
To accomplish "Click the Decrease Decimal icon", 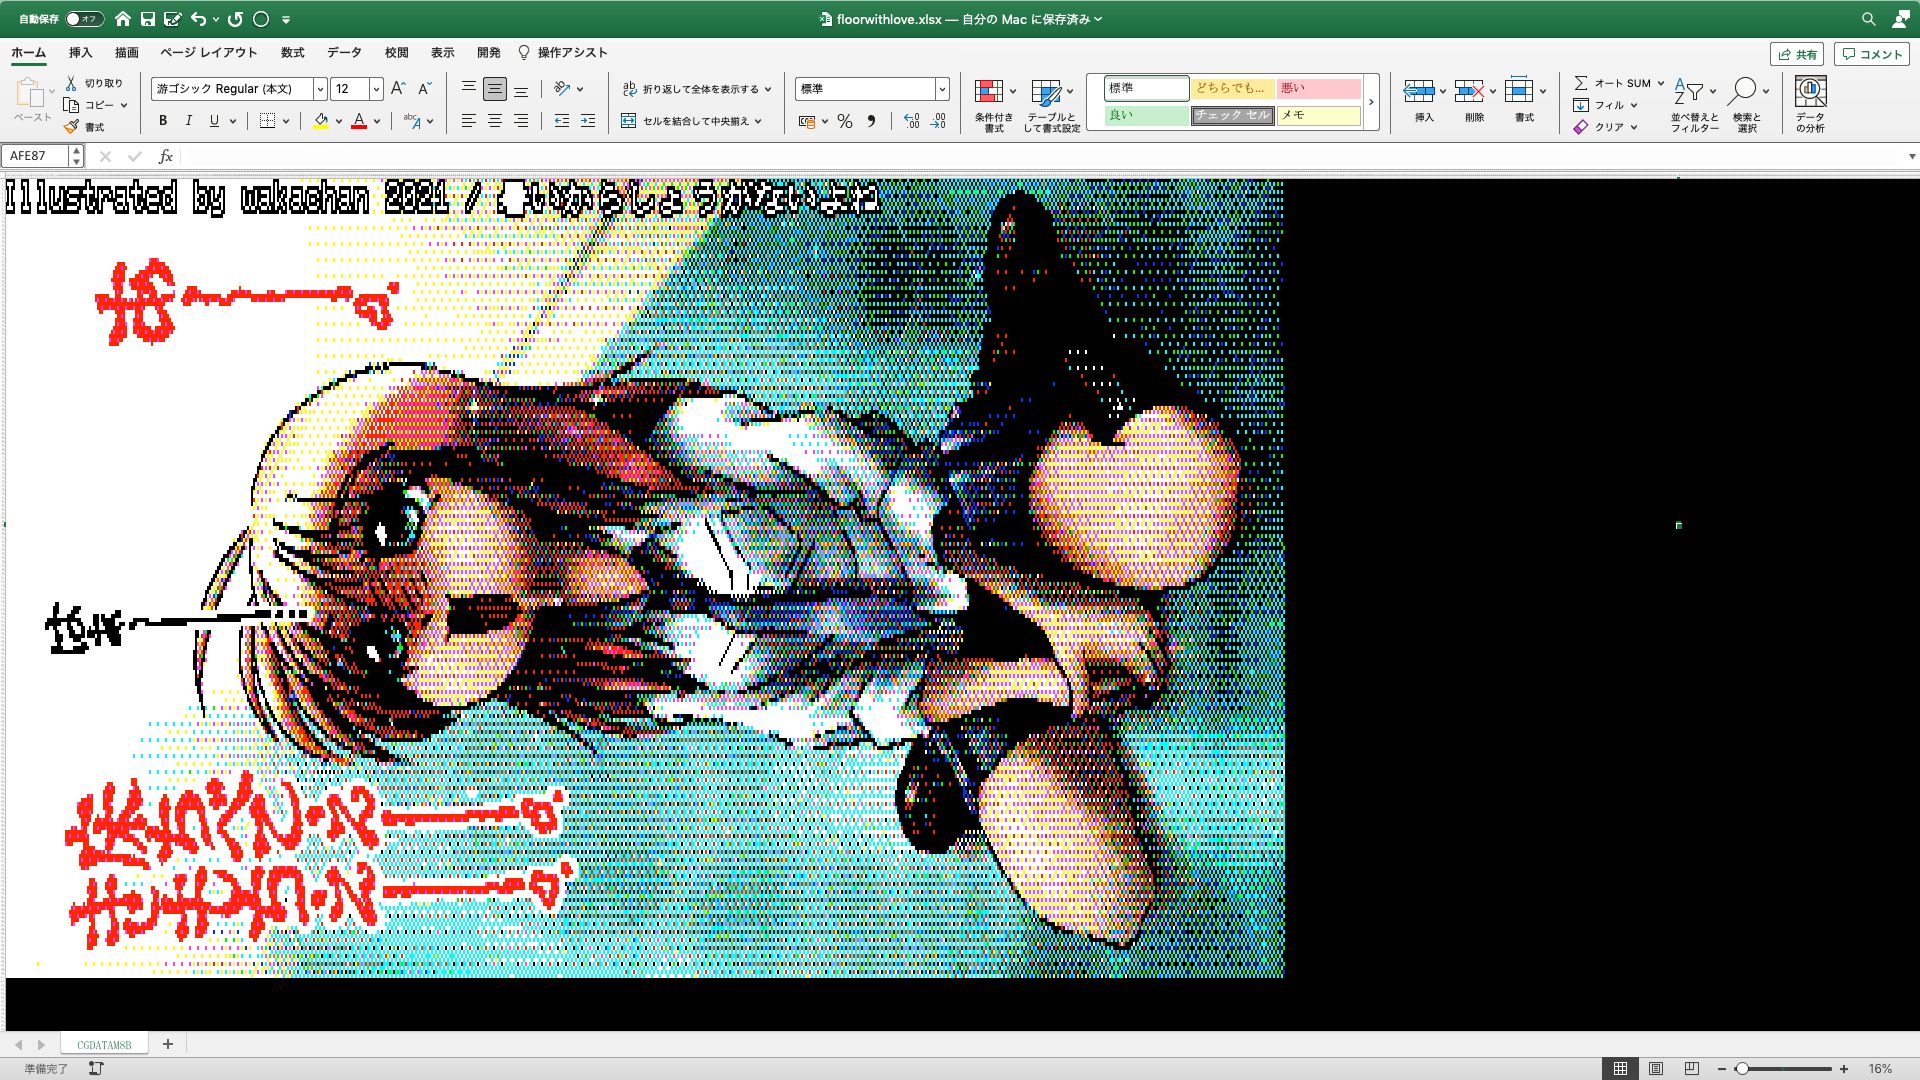I will point(938,121).
